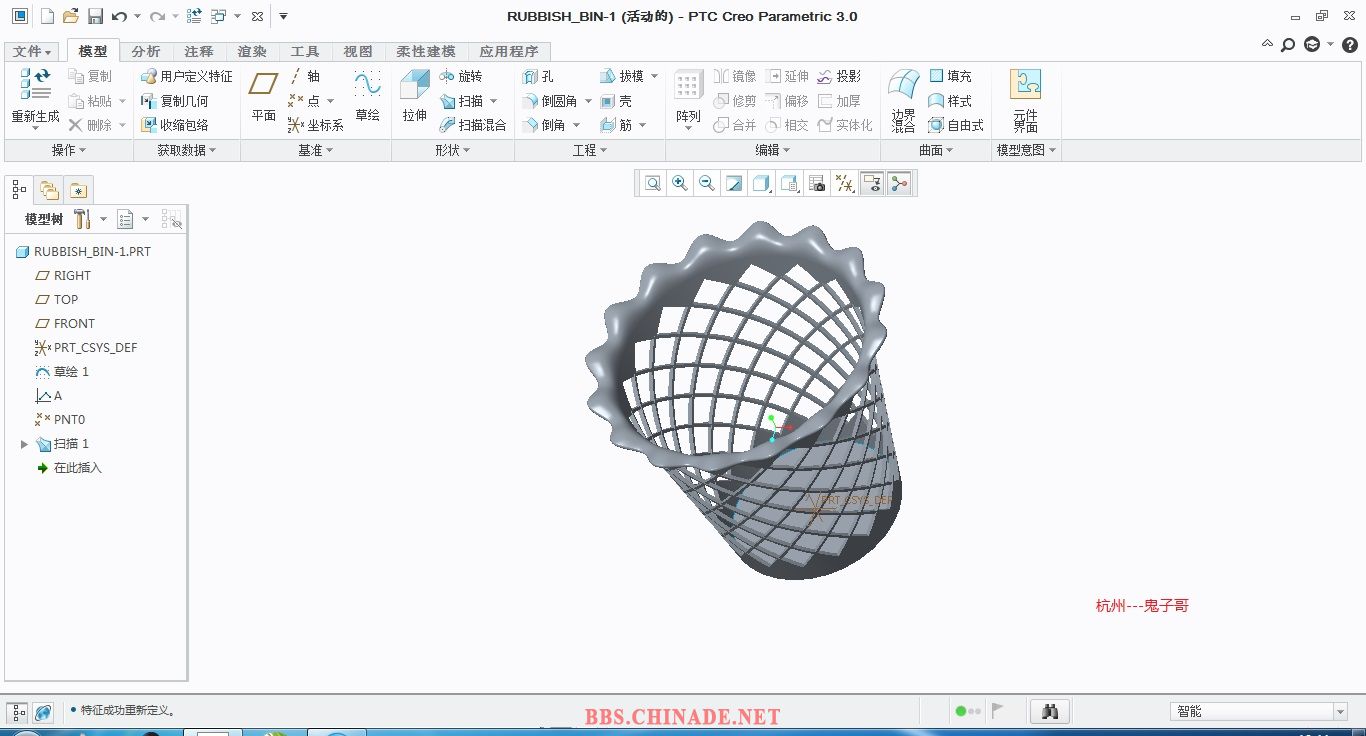Expand the 形状 group

453,150
